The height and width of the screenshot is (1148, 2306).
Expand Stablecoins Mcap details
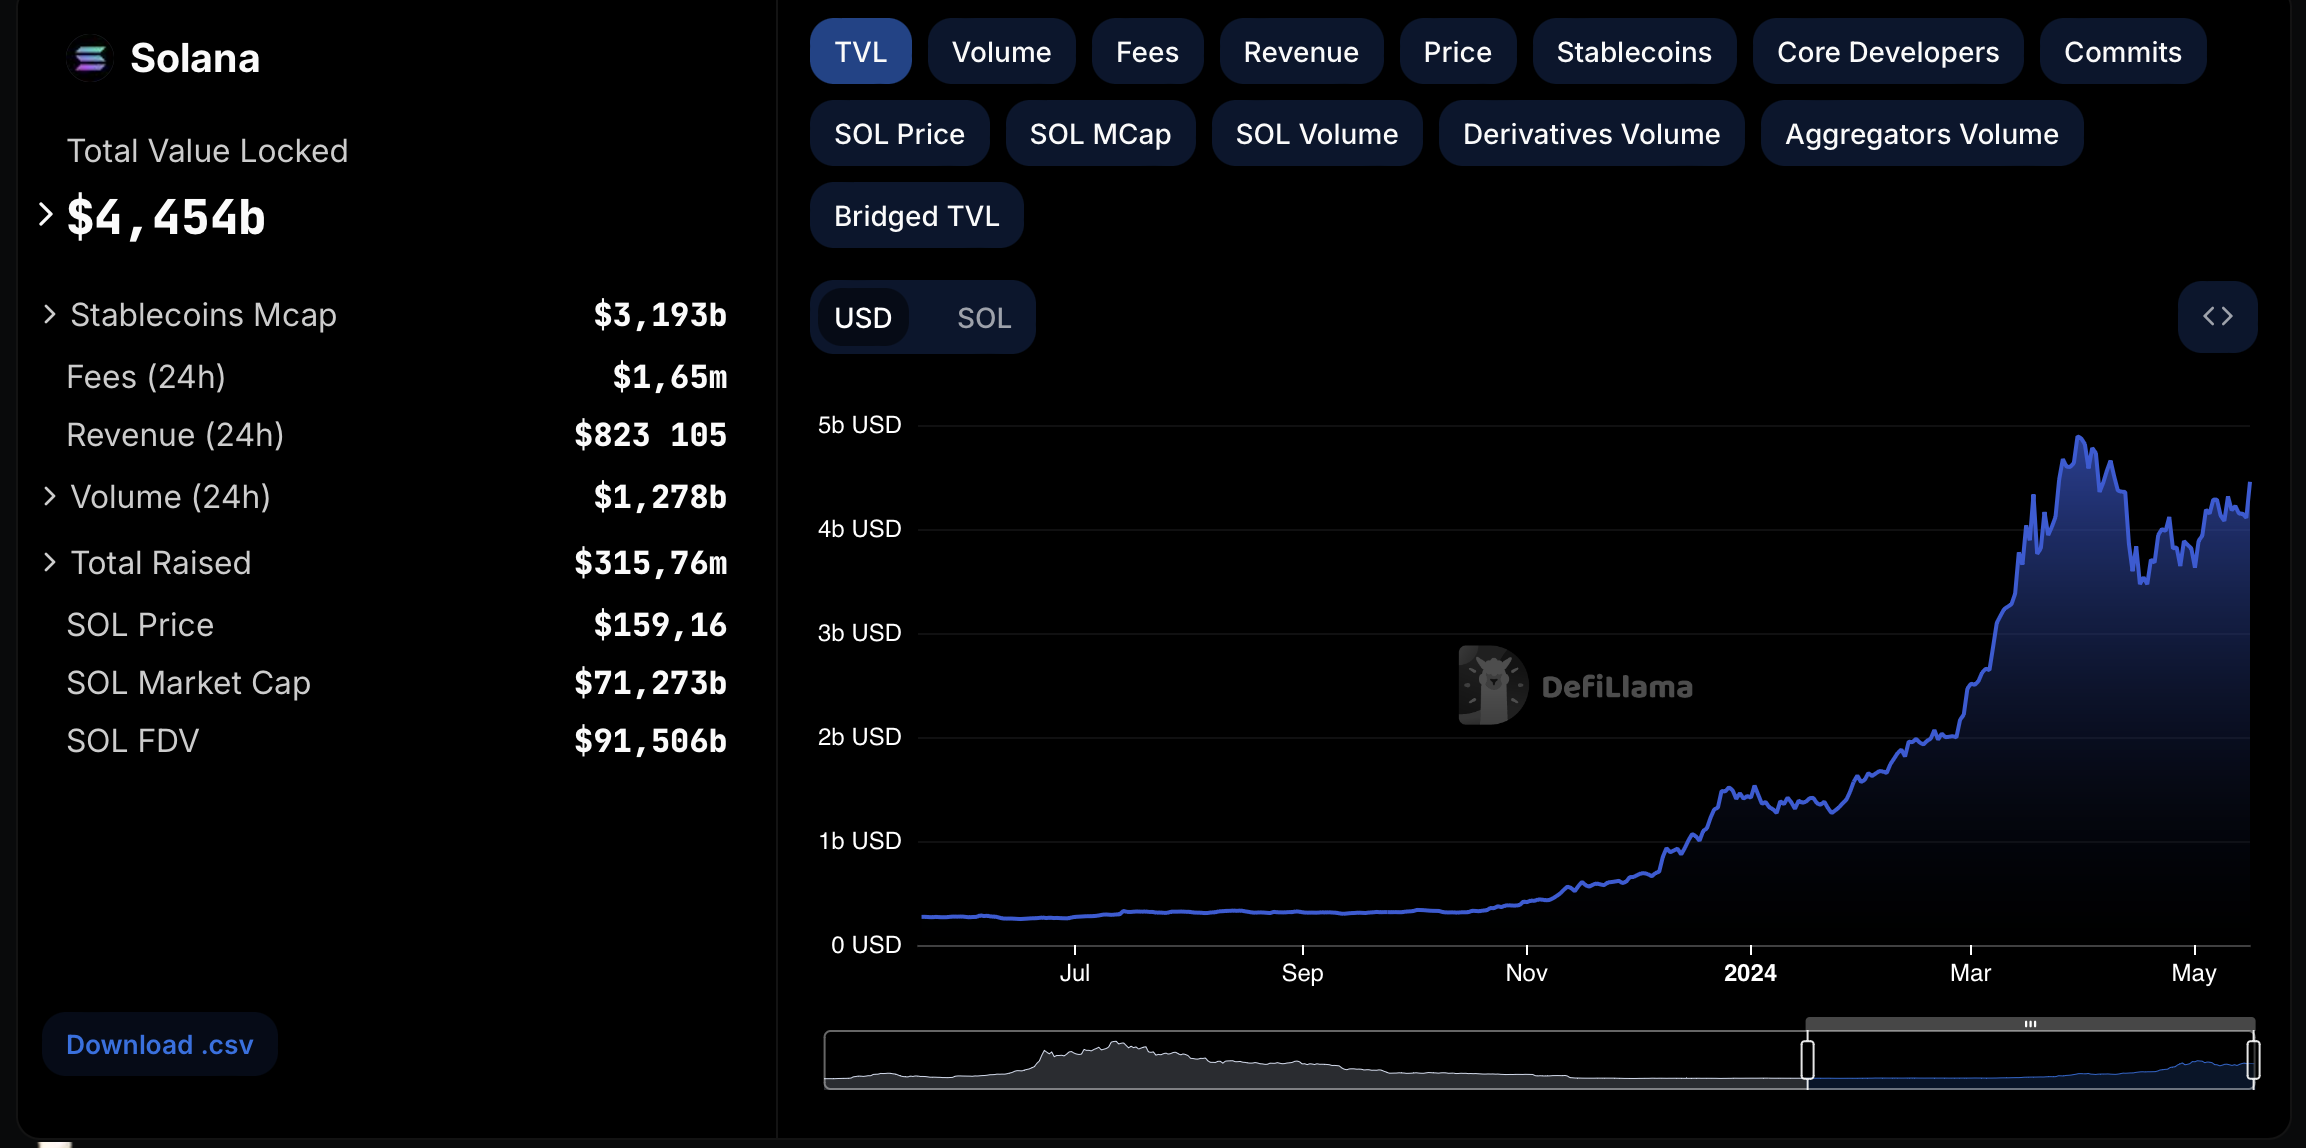(x=49, y=315)
